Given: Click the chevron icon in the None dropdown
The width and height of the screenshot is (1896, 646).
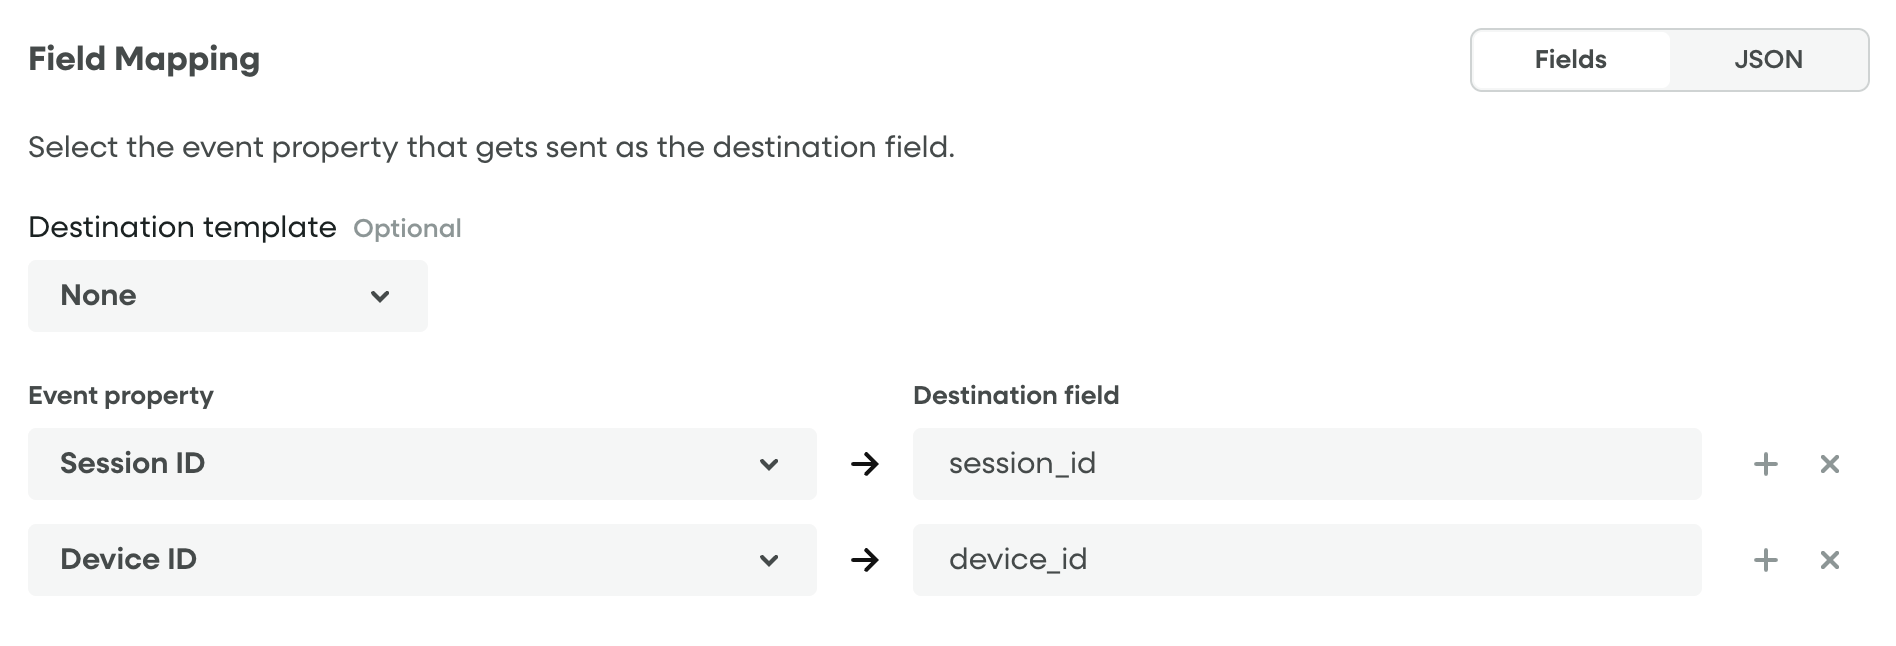Looking at the screenshot, I should pyautogui.click(x=380, y=296).
